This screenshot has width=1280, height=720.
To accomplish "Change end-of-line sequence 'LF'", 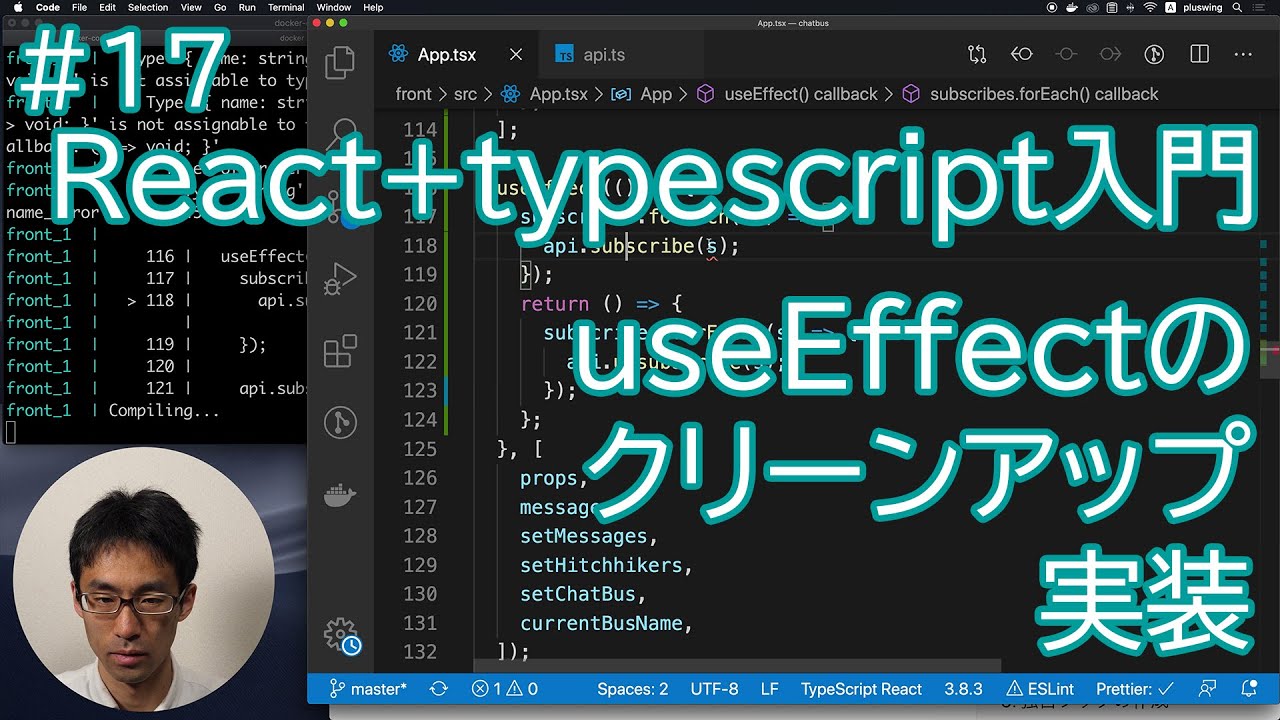I will click(x=770, y=689).
